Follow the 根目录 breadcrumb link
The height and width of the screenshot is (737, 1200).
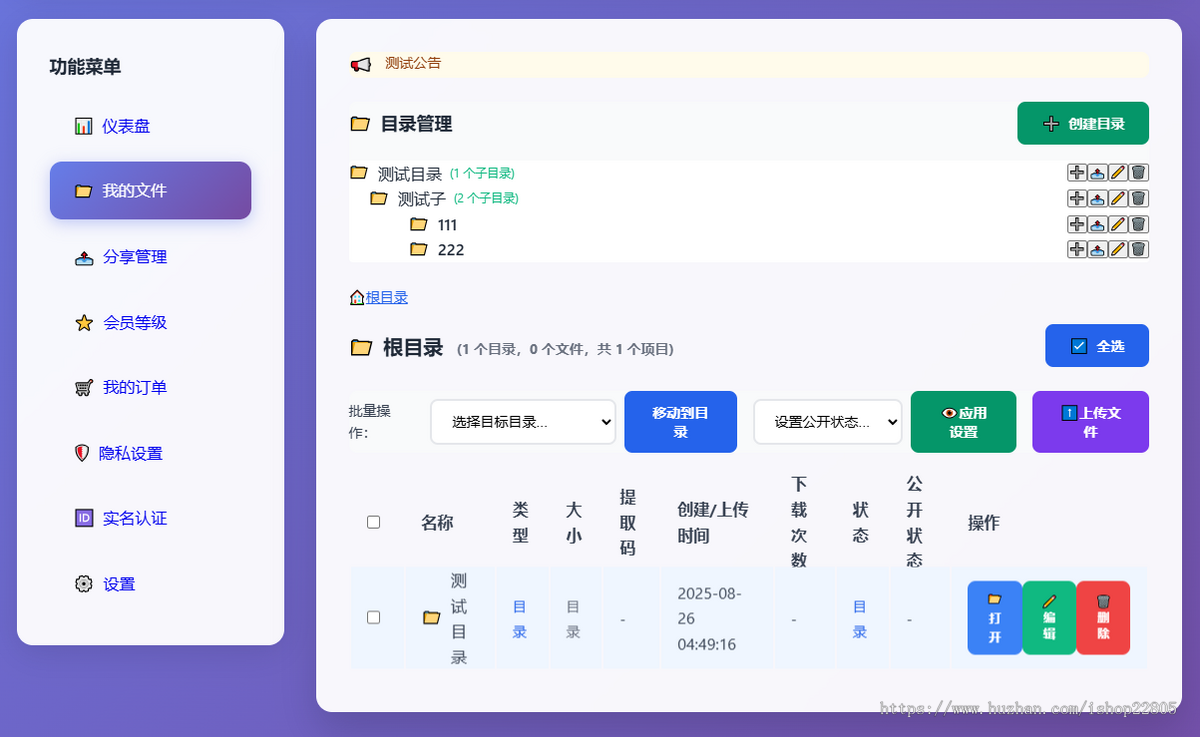pos(387,297)
